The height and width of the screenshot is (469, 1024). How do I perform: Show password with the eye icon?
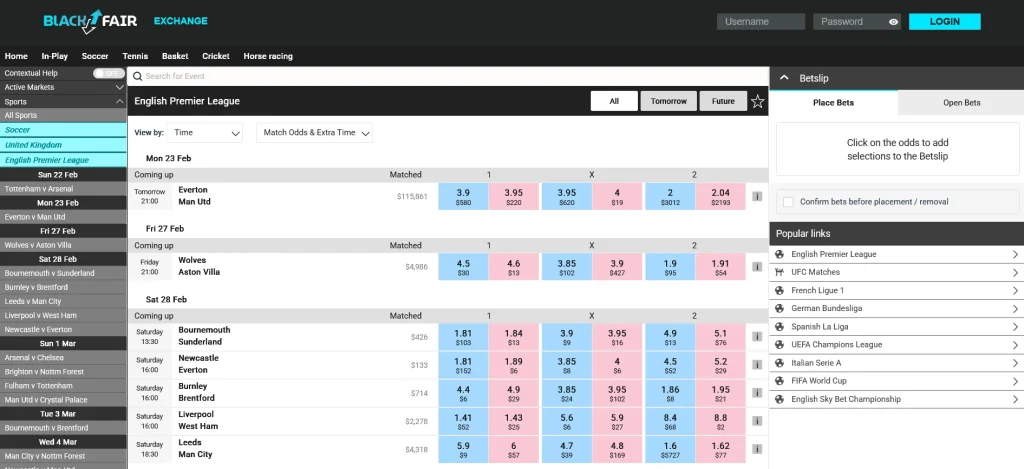[894, 22]
